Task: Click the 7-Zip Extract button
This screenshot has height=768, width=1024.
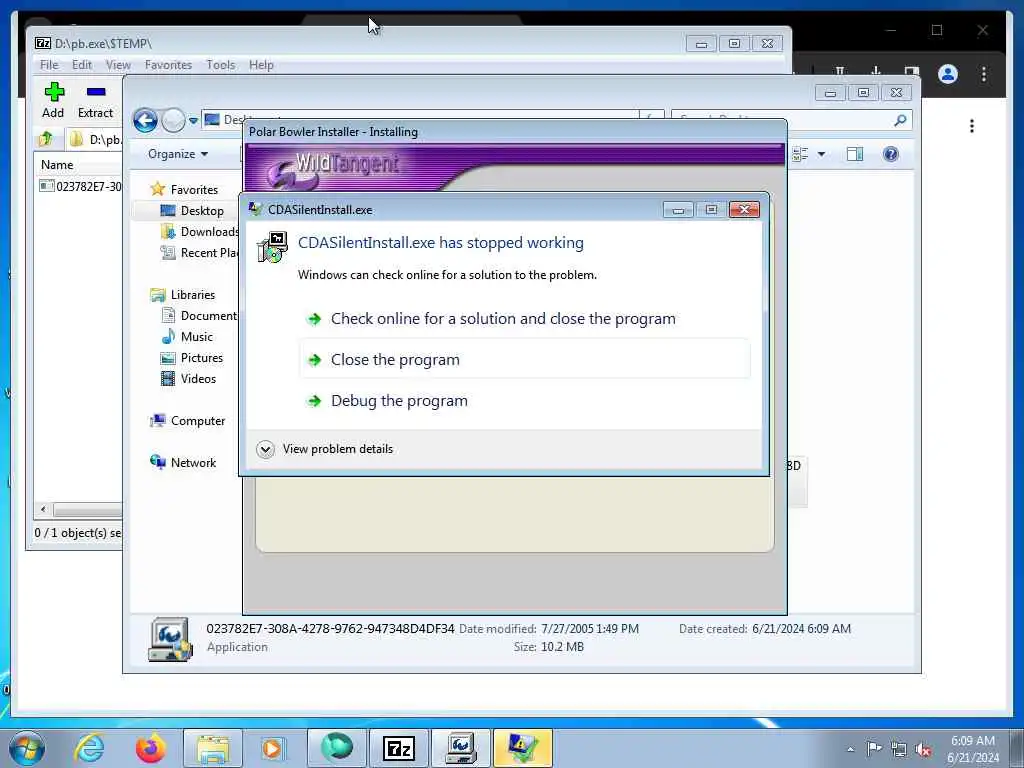Action: tap(95, 101)
